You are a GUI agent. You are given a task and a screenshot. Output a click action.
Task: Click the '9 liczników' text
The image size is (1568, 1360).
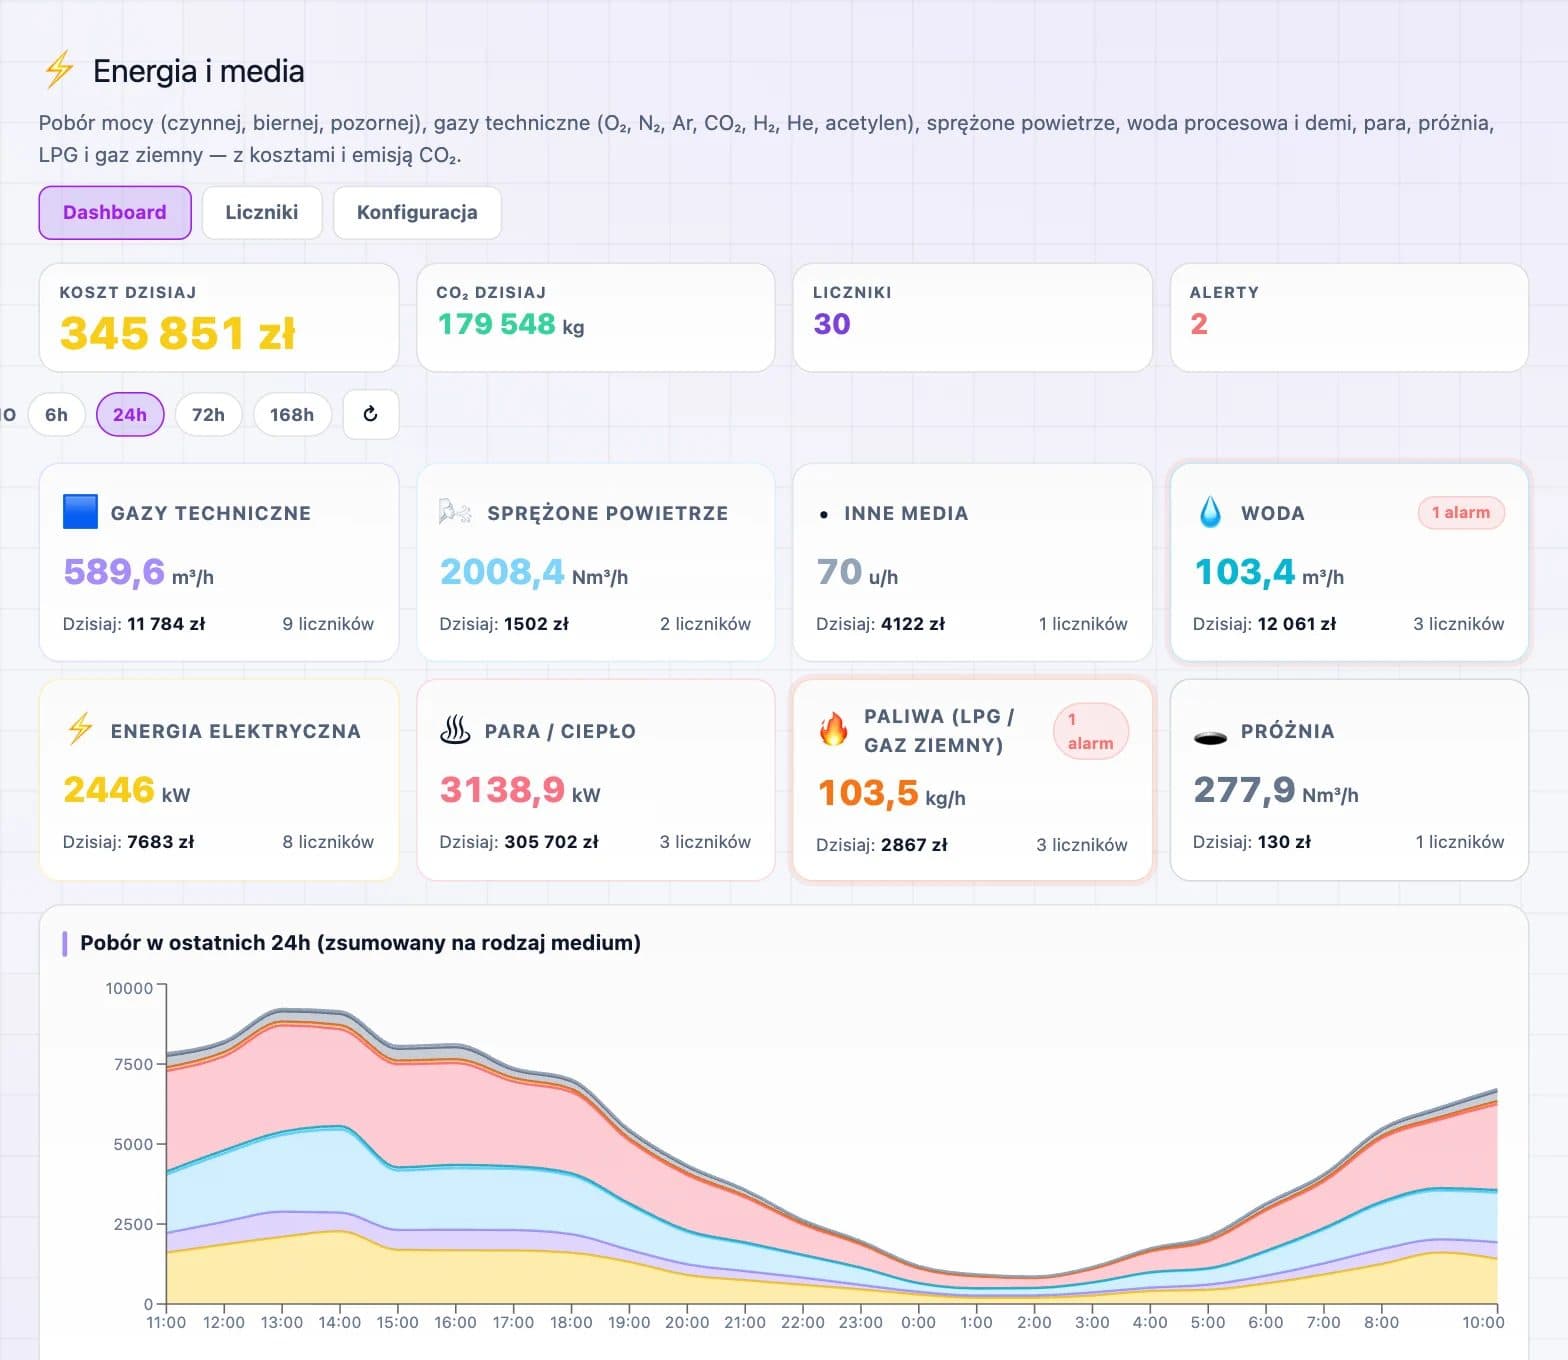[x=328, y=623]
